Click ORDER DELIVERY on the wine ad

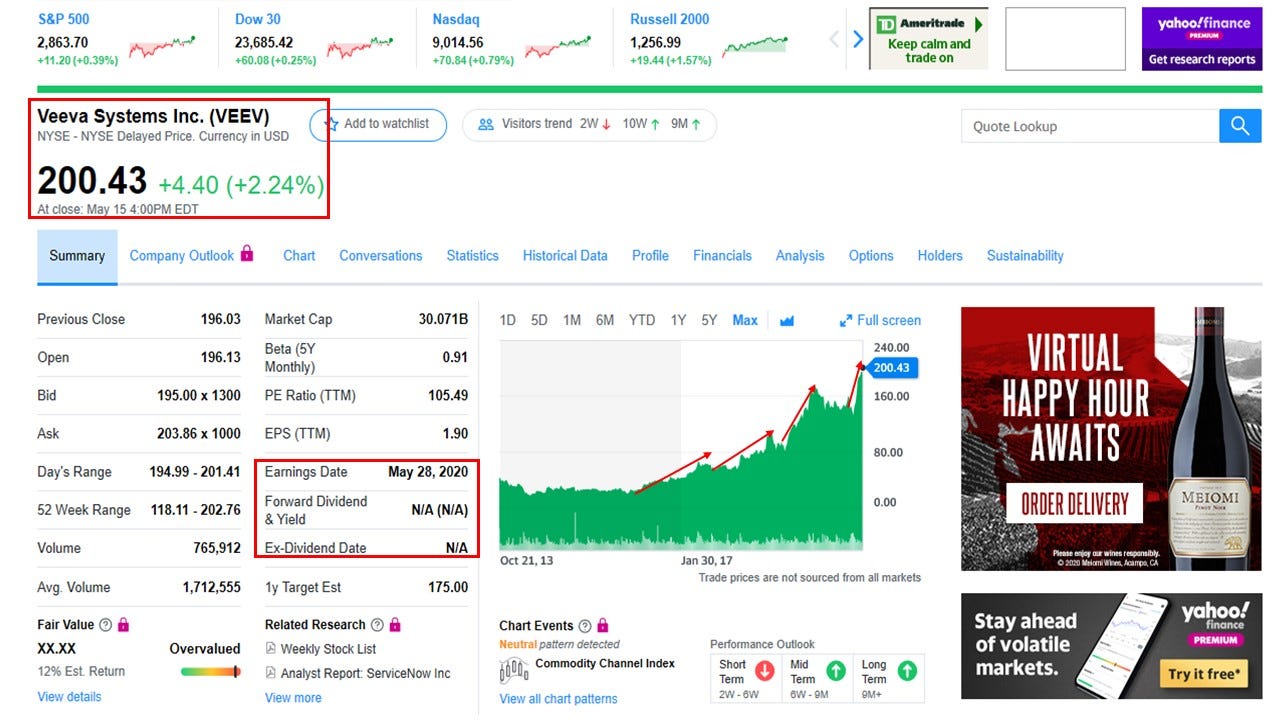[x=1074, y=503]
